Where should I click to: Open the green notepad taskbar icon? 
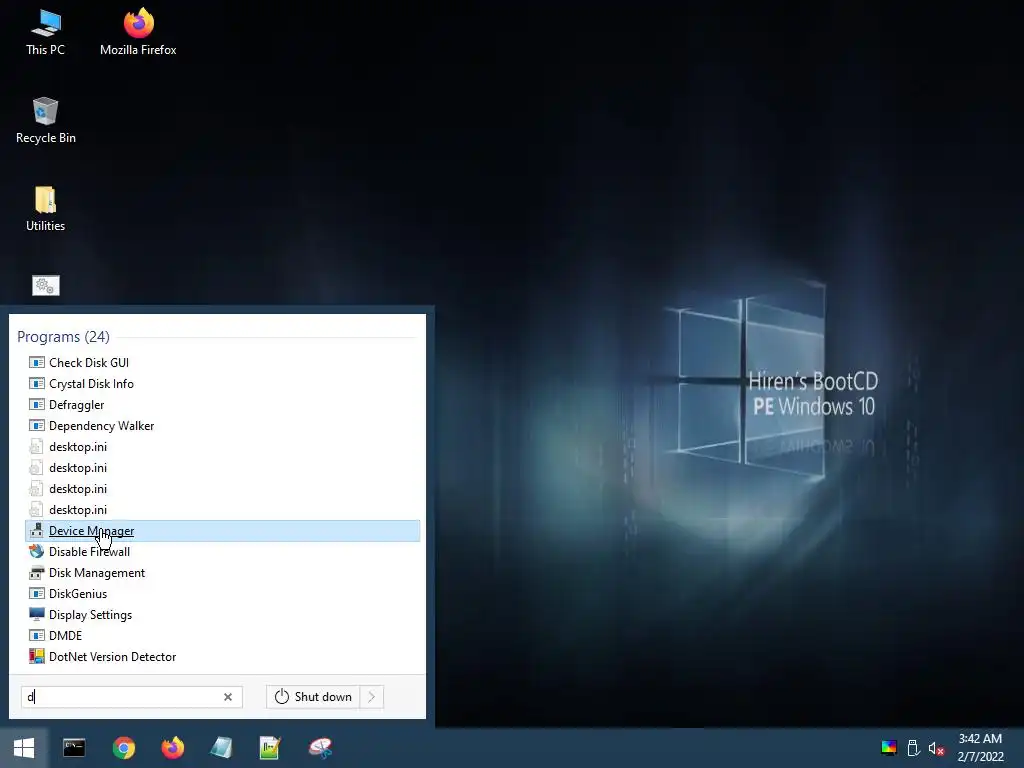[x=270, y=748]
